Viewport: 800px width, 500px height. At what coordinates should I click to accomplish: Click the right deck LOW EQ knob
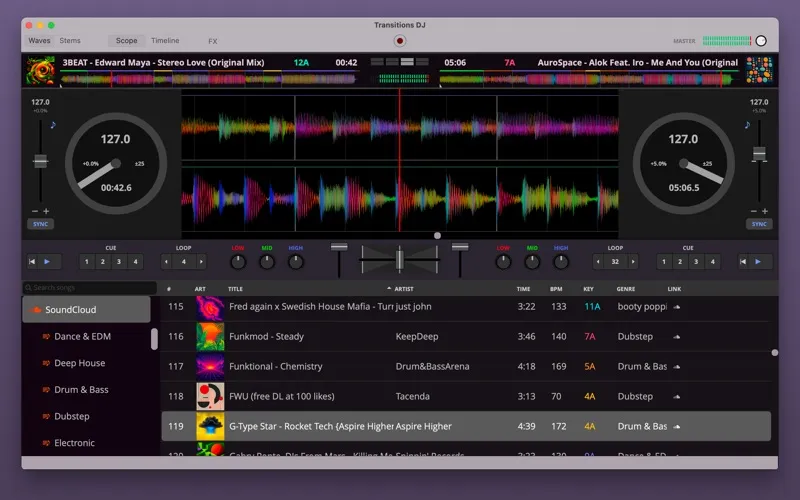coord(503,262)
